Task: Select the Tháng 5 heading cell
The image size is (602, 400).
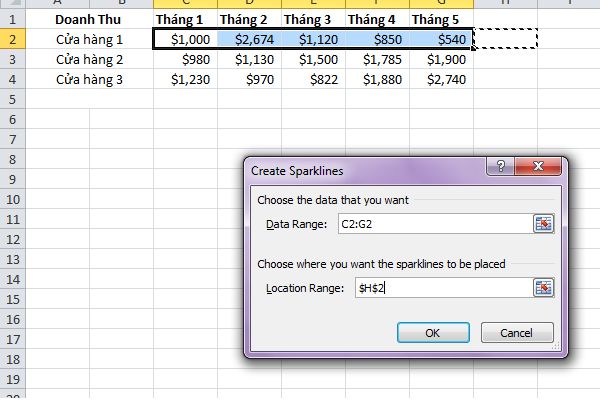Action: coord(441,19)
